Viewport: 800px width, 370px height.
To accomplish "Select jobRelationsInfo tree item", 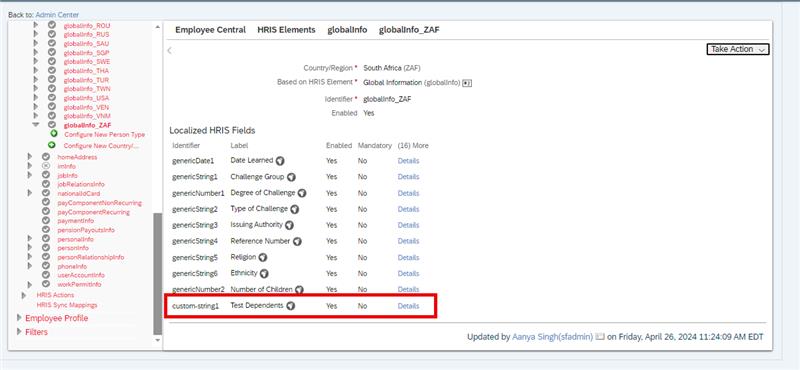I will coord(81,184).
